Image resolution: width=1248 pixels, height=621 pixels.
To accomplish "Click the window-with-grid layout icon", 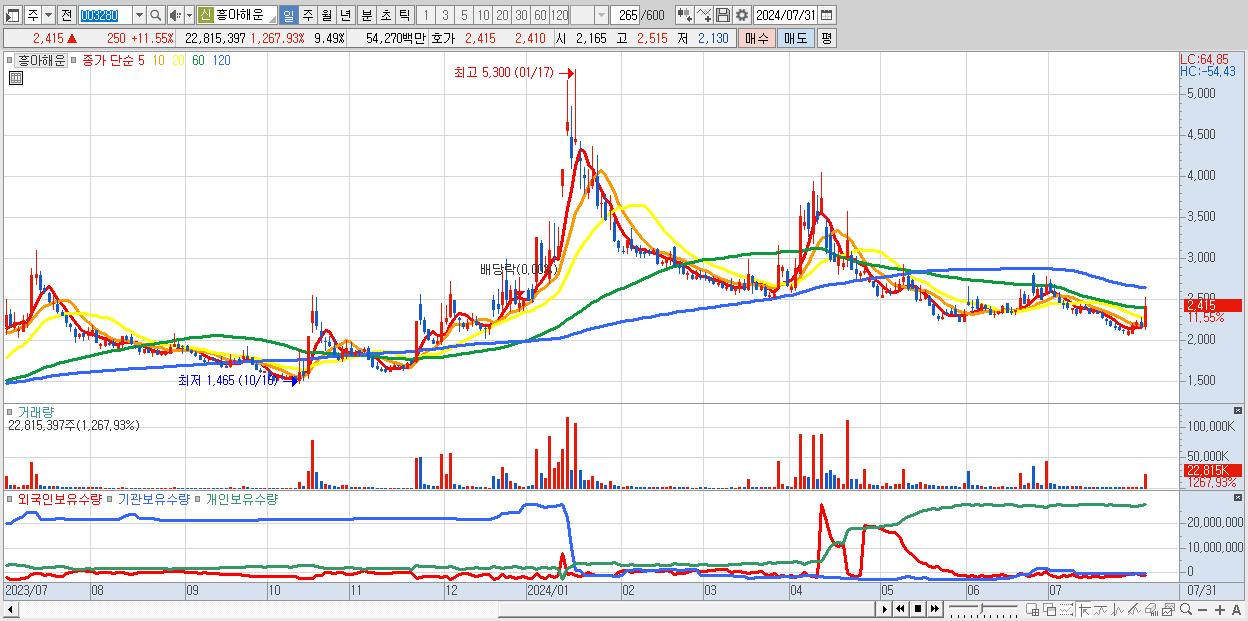I will coord(1033,610).
